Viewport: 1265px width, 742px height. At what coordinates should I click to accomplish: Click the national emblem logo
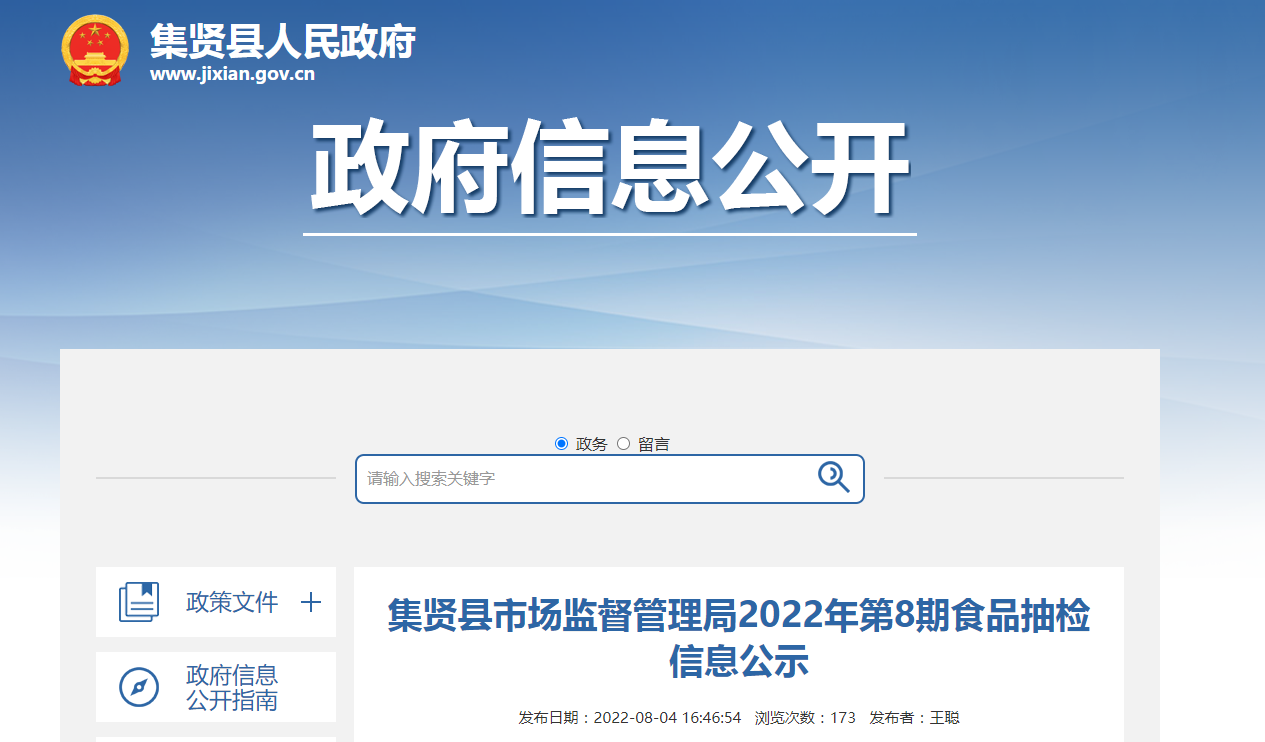95,50
